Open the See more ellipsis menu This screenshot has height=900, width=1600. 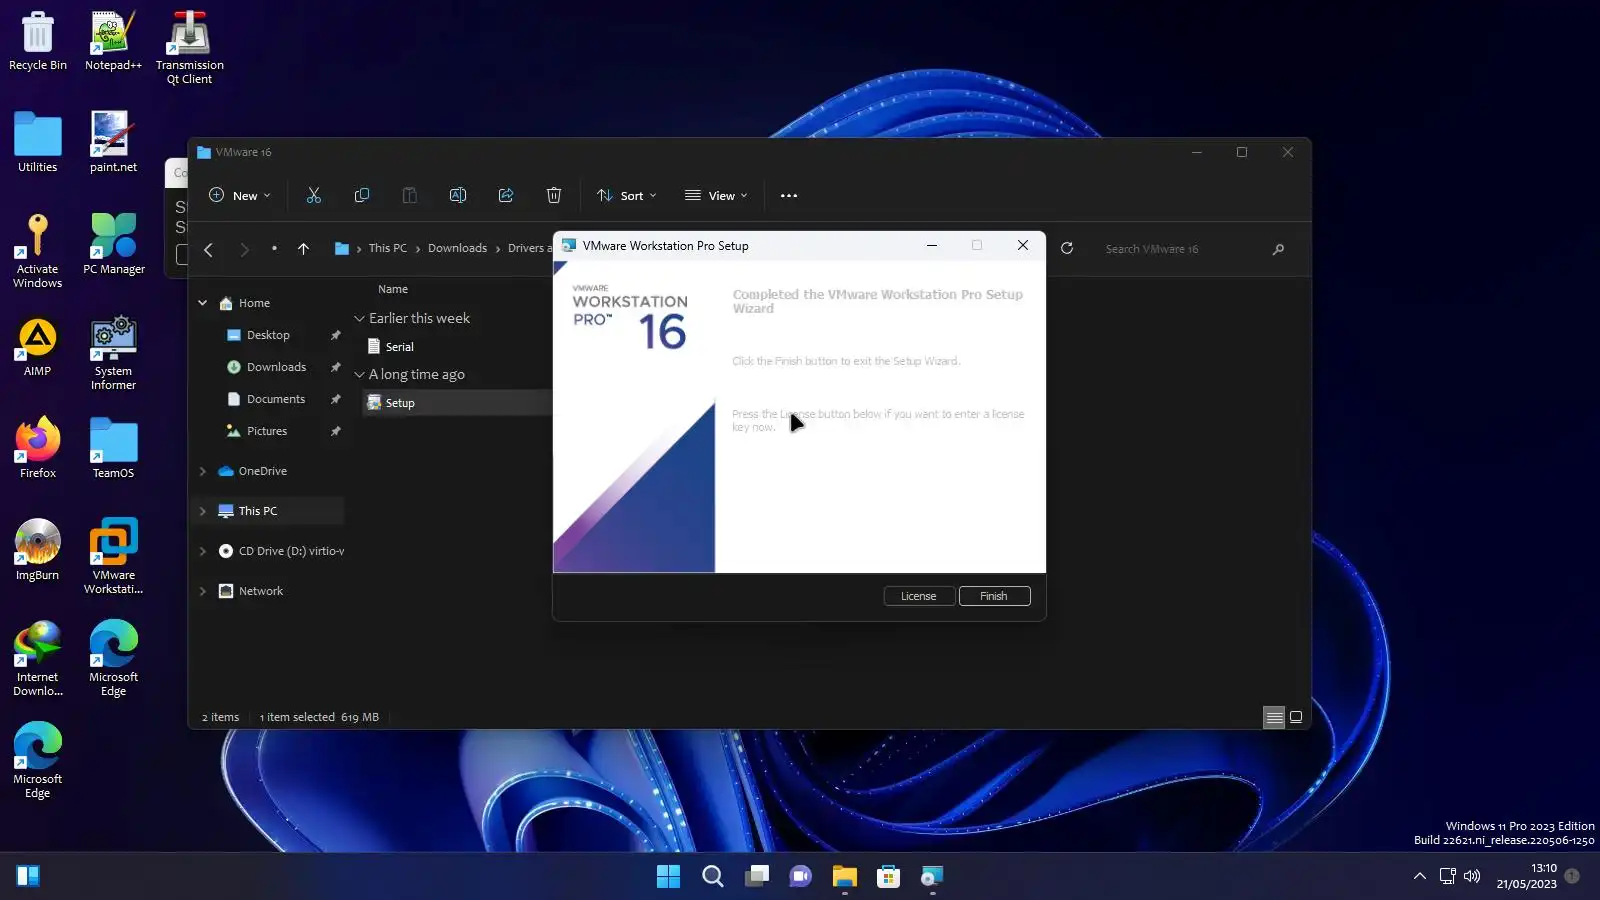[789, 196]
